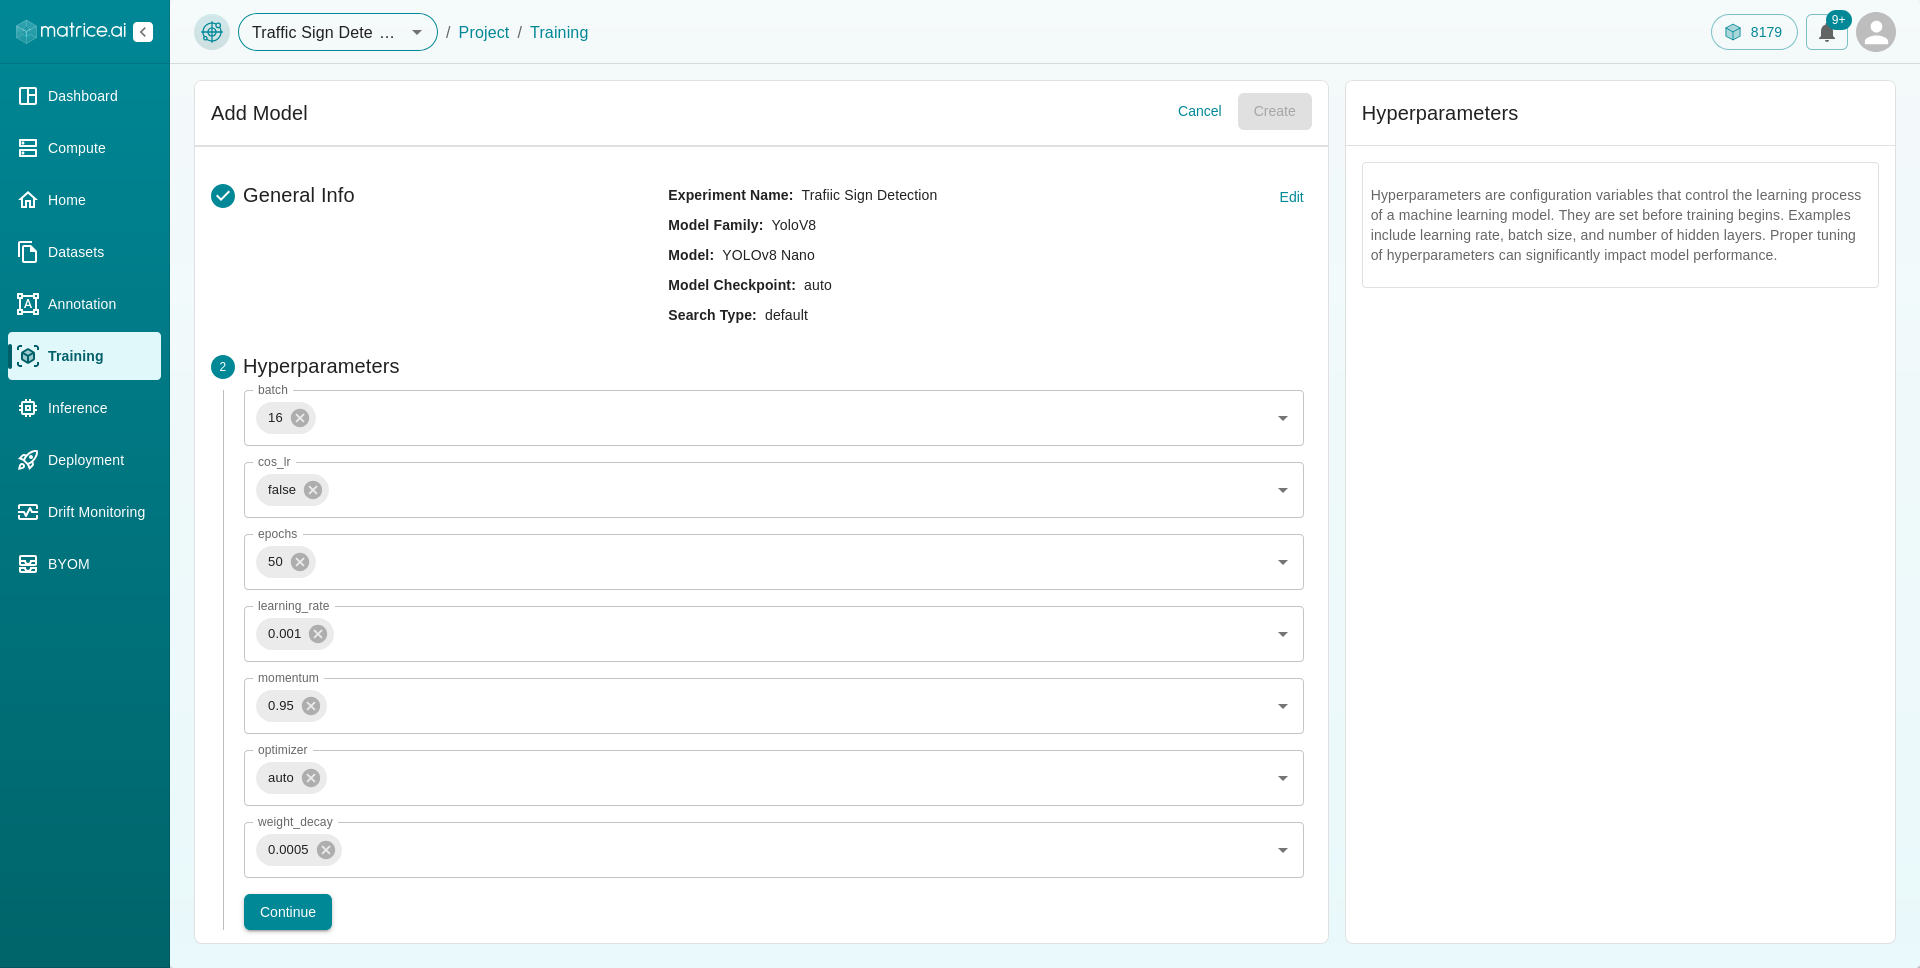The width and height of the screenshot is (1920, 968).
Task: Expand the learning_rate dropdown arrow
Action: coord(1283,634)
